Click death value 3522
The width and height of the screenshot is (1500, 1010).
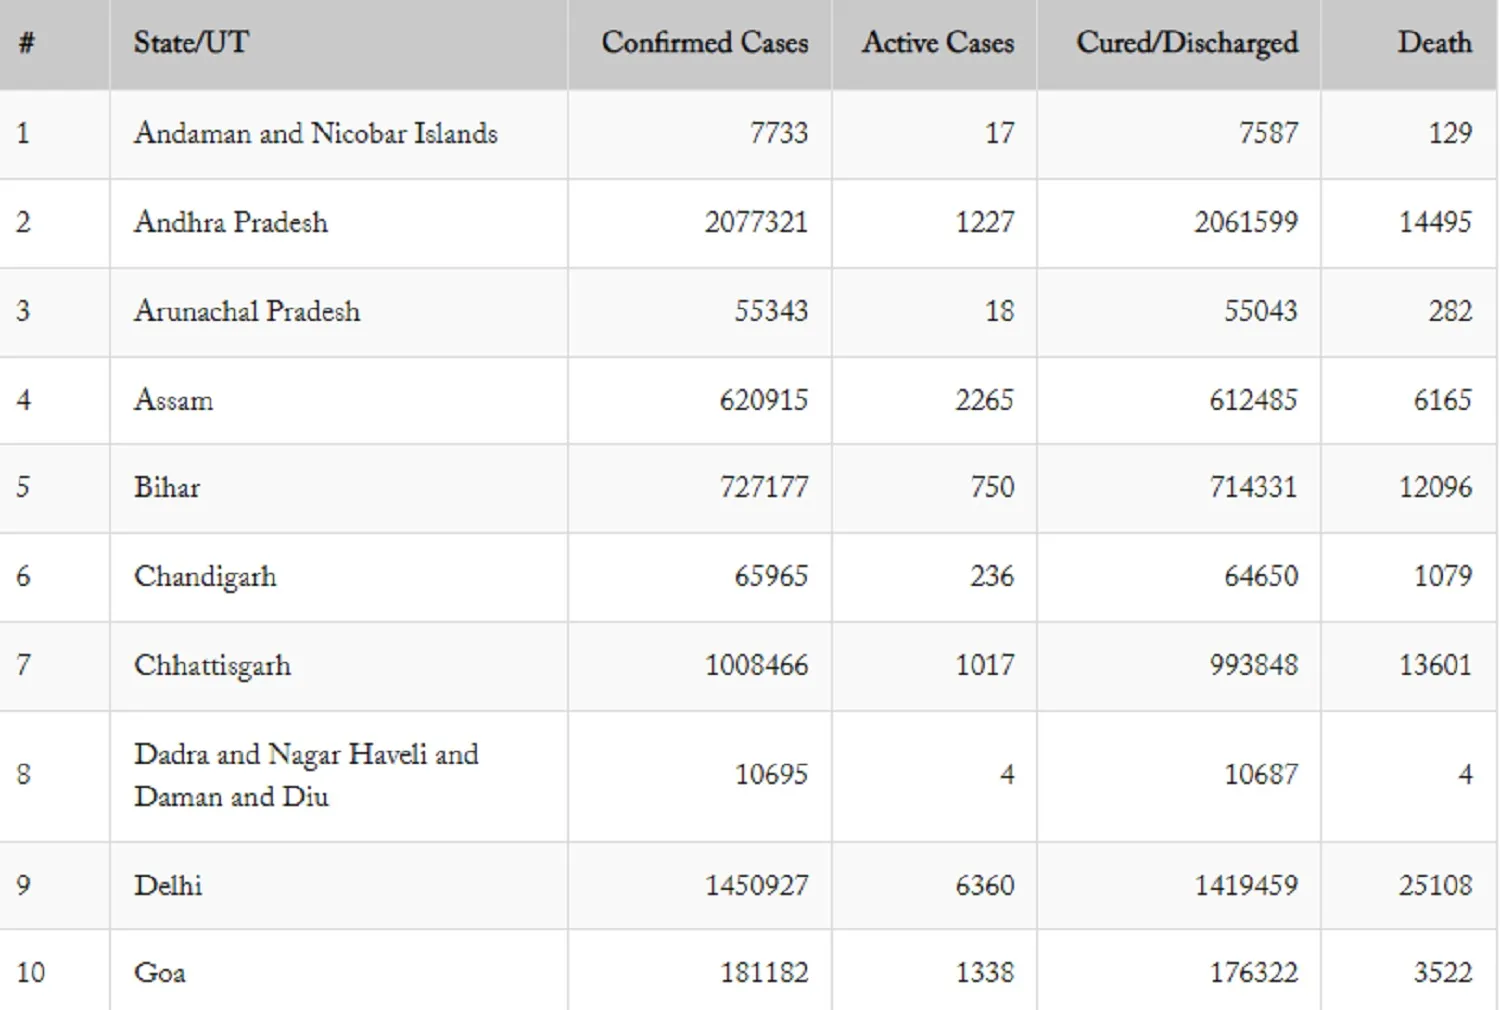point(1443,973)
